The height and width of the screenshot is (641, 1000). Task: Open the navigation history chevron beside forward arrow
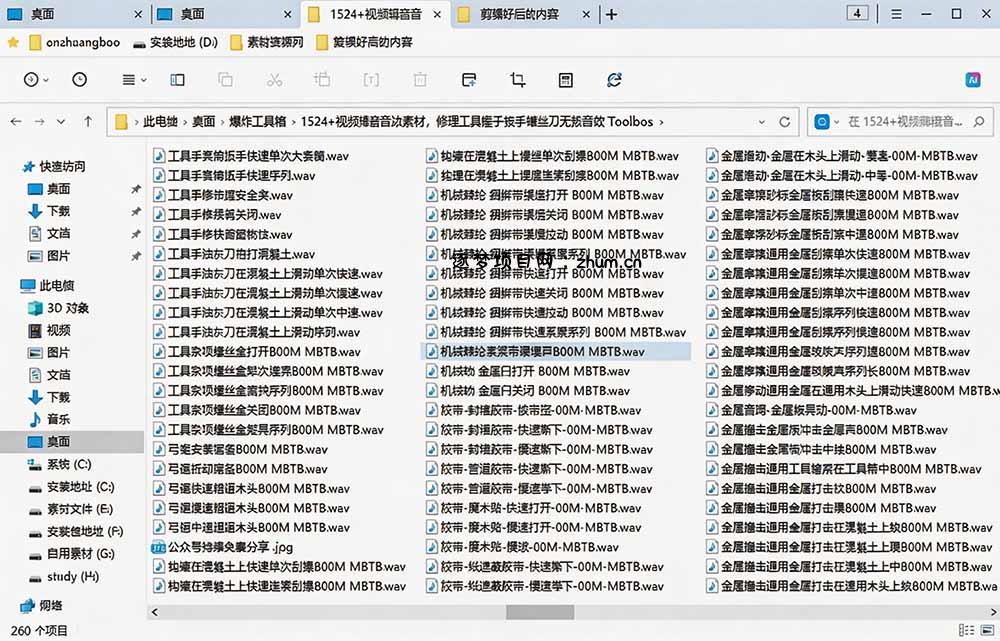[61, 121]
